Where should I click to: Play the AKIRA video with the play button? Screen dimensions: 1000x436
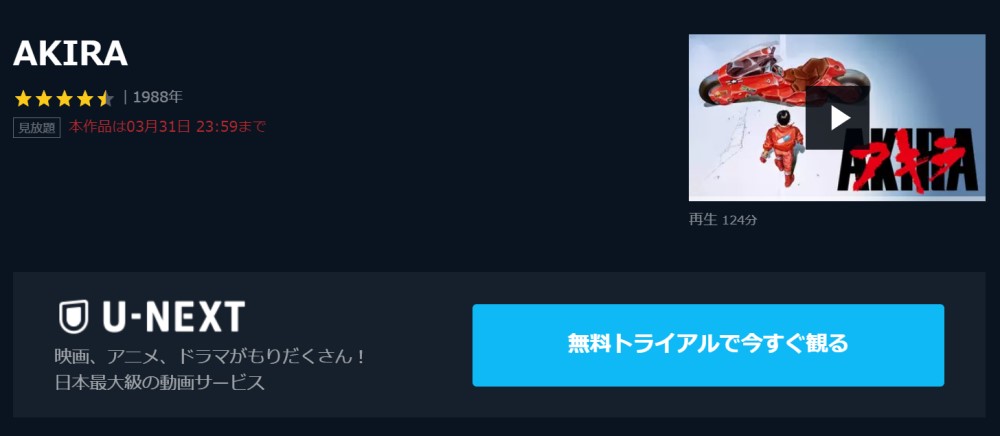point(837,118)
